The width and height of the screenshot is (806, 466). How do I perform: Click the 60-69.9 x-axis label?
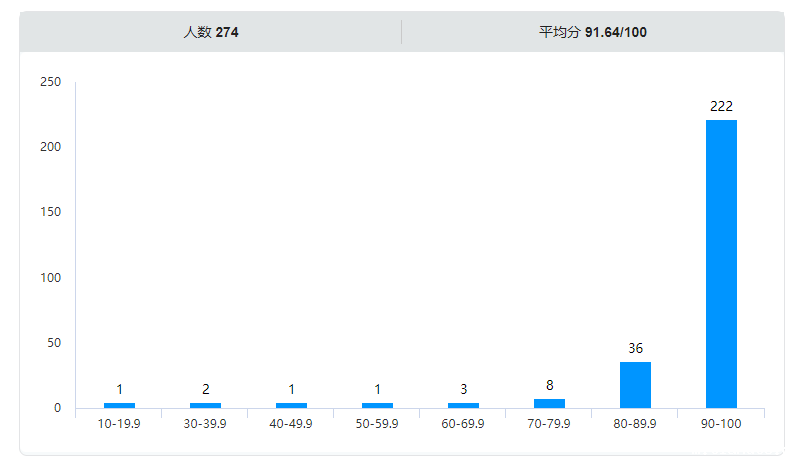(x=463, y=424)
